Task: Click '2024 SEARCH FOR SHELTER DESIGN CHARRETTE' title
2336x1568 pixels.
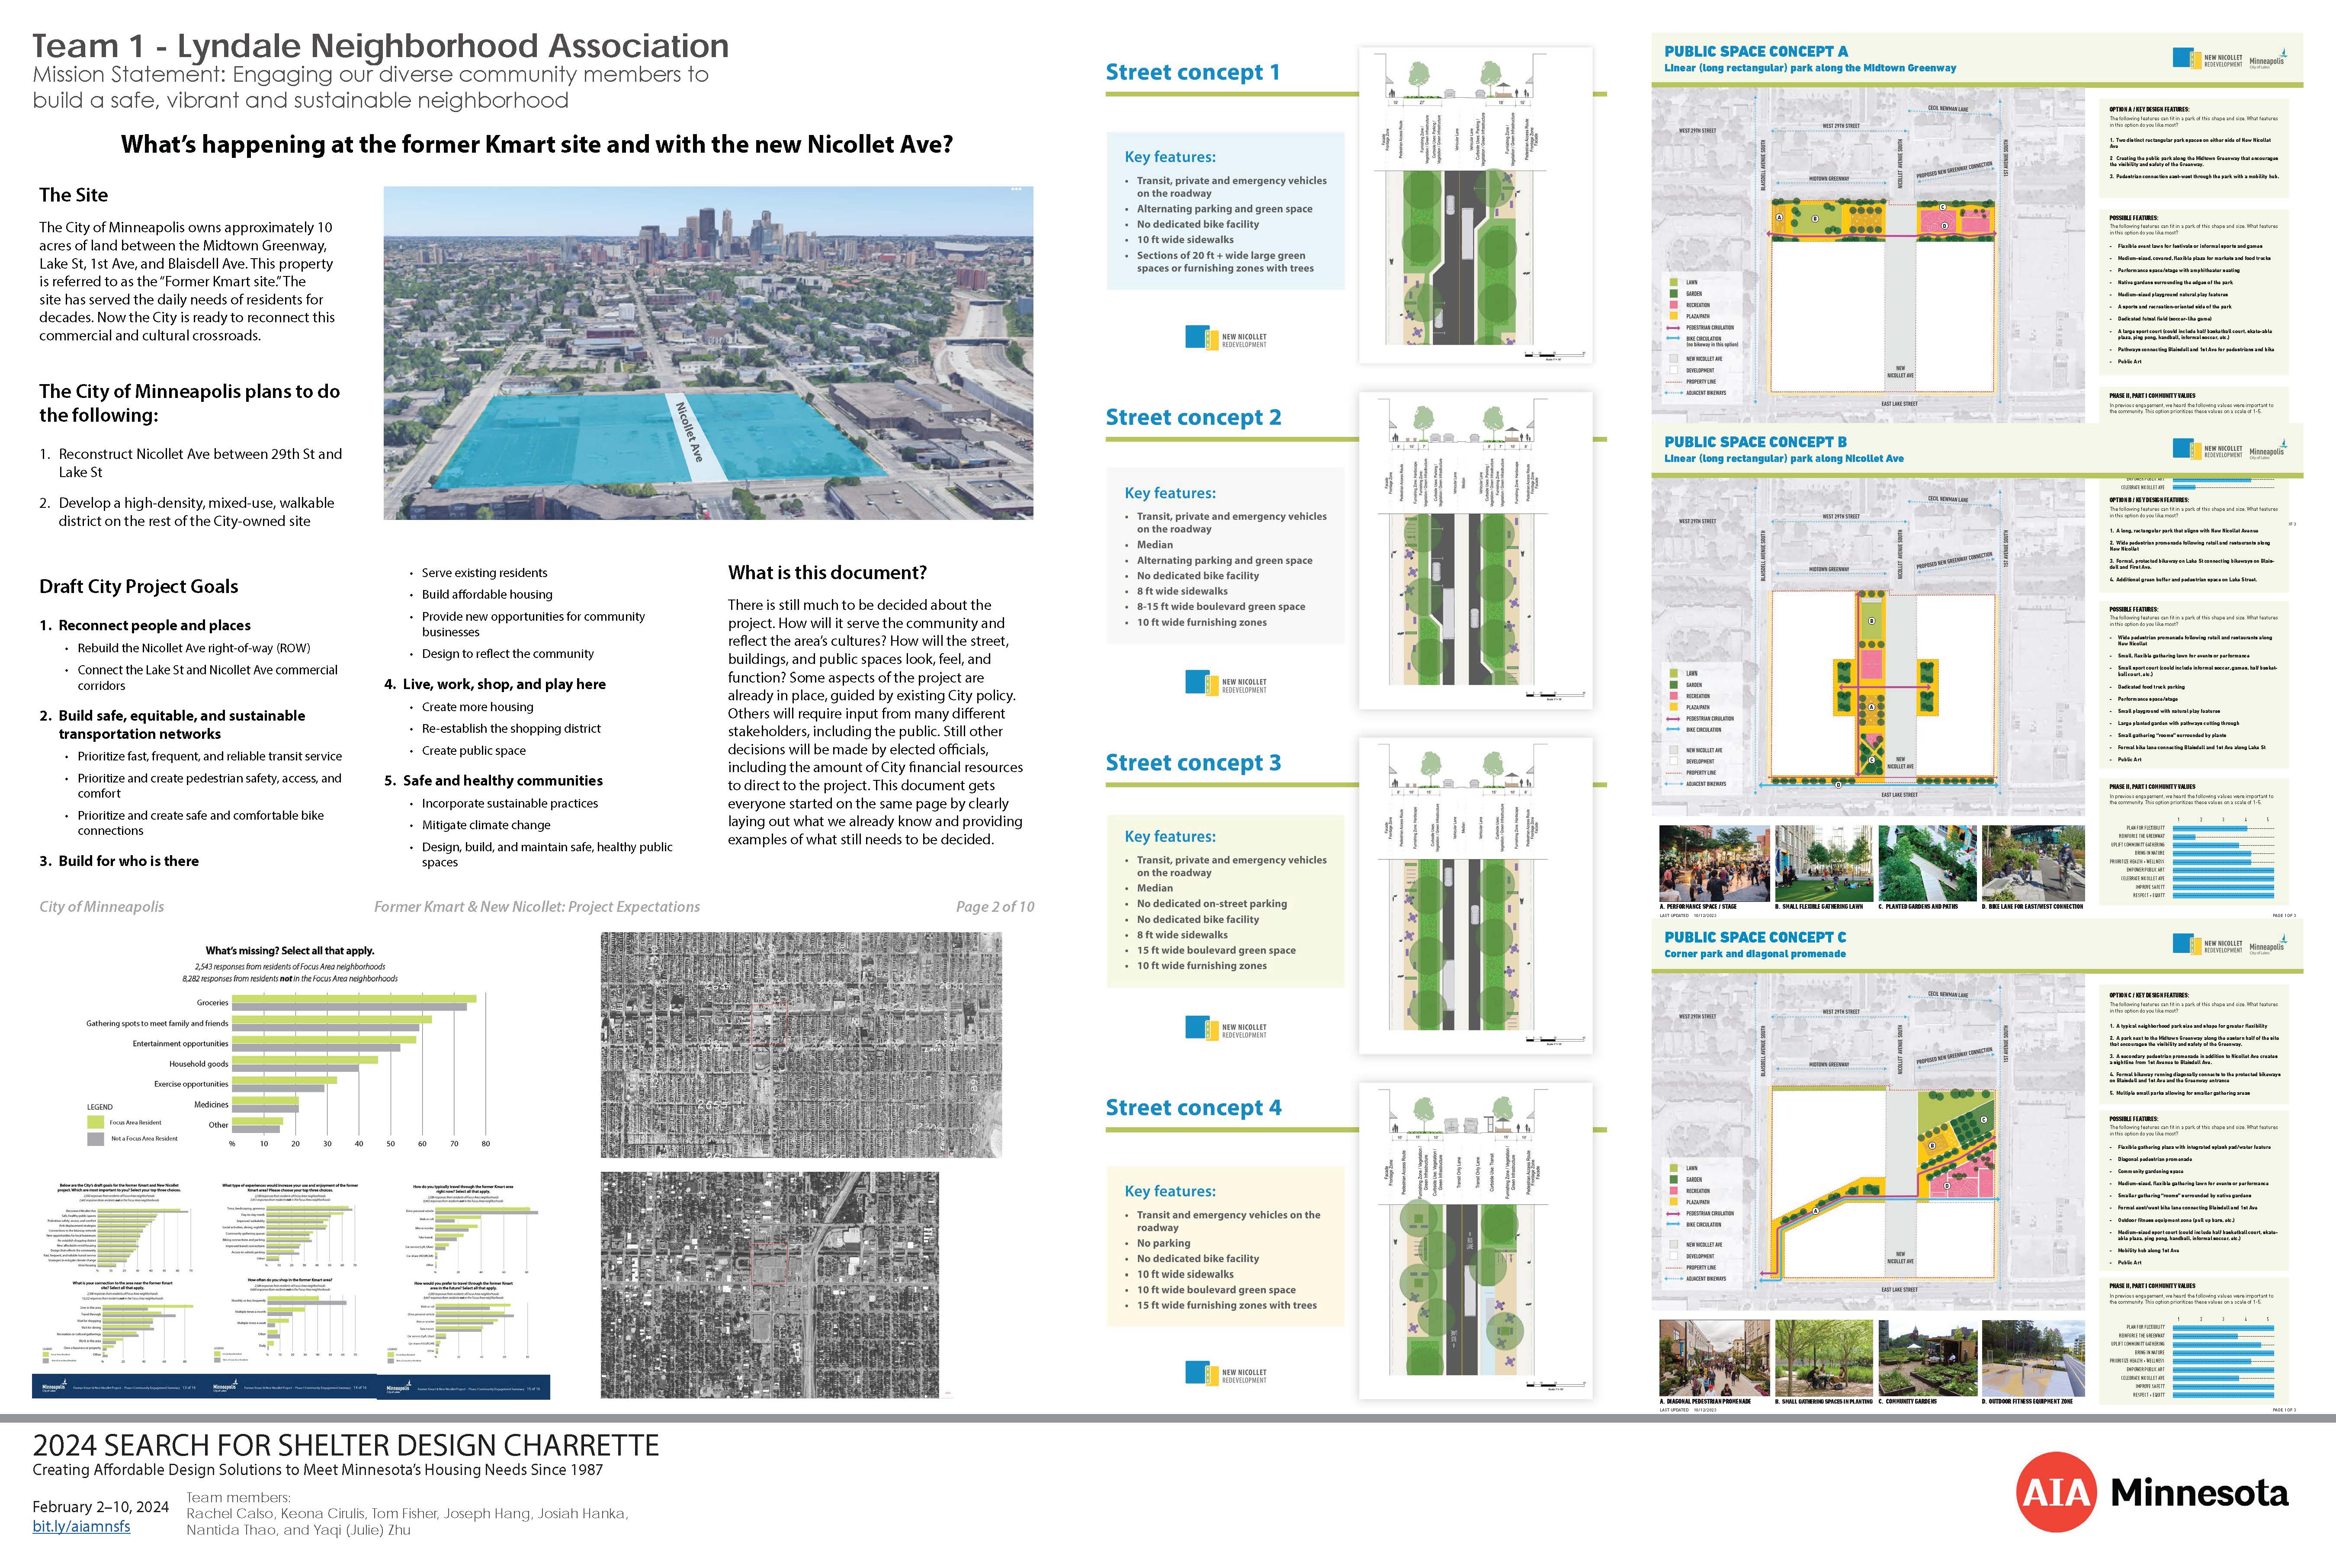Action: [x=346, y=1446]
